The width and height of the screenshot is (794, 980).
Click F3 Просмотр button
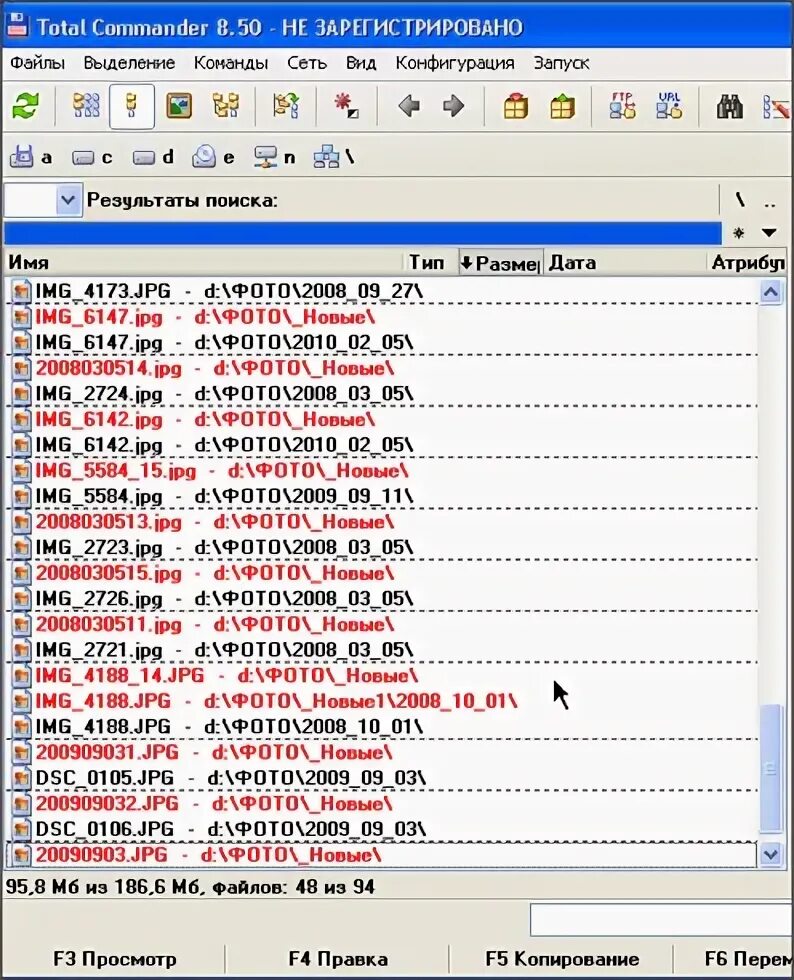tap(114, 959)
